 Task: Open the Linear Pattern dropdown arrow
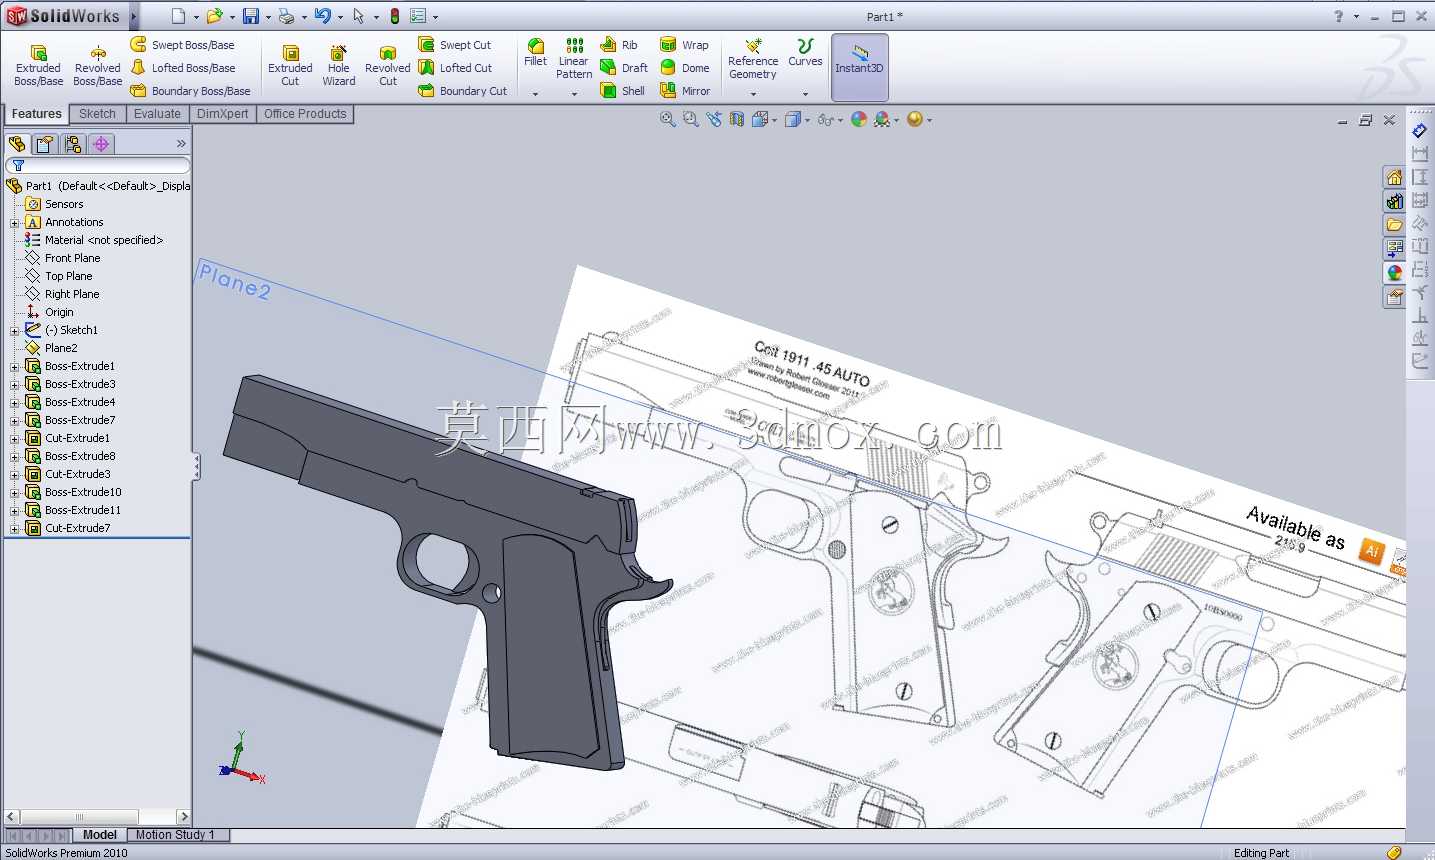coord(574,94)
